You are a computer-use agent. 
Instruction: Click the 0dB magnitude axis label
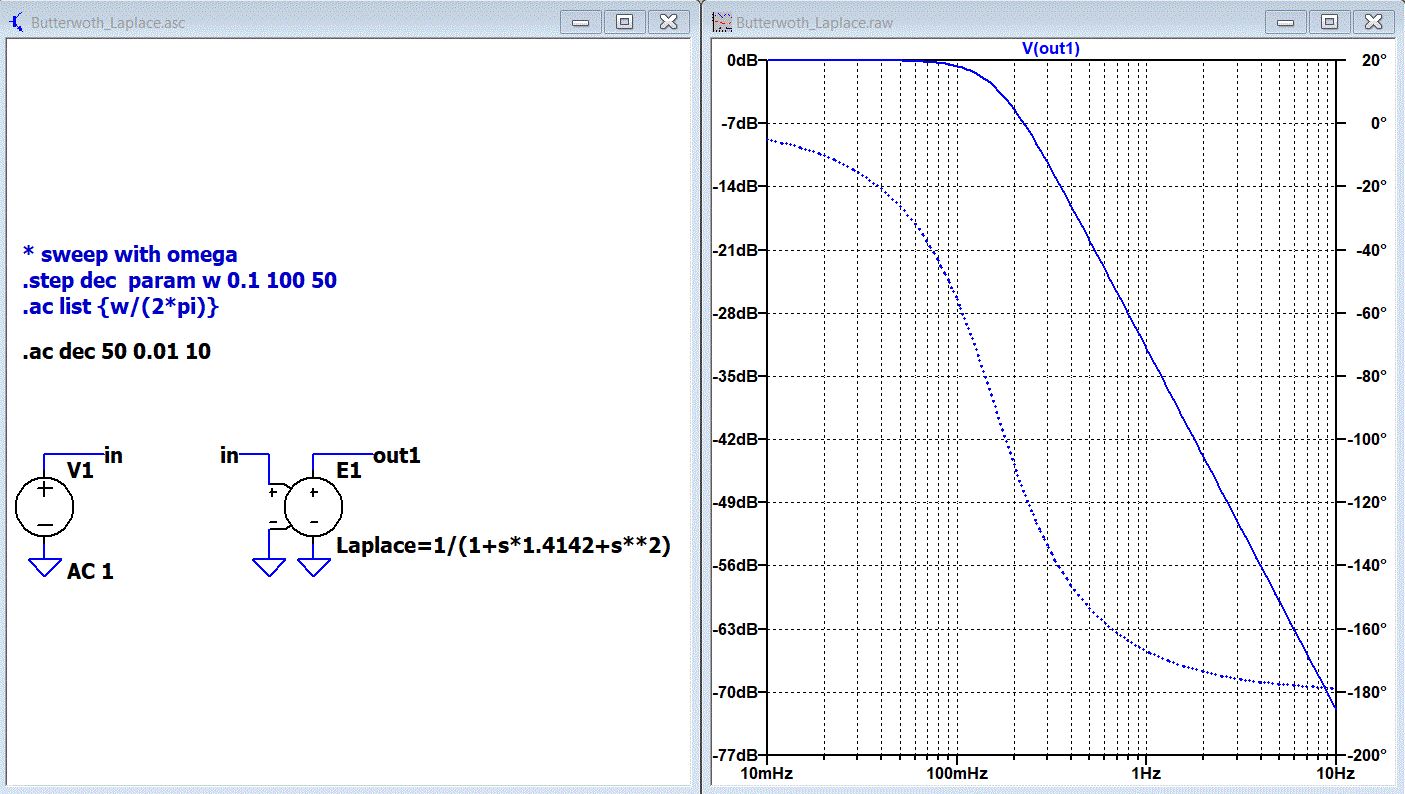click(741, 60)
